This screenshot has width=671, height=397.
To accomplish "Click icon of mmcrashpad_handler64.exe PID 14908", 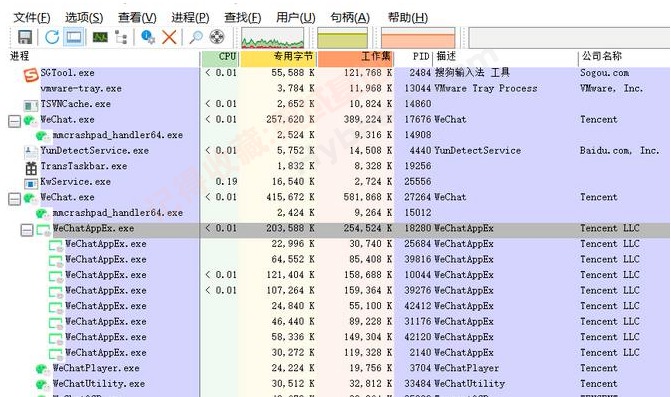I will (42, 136).
